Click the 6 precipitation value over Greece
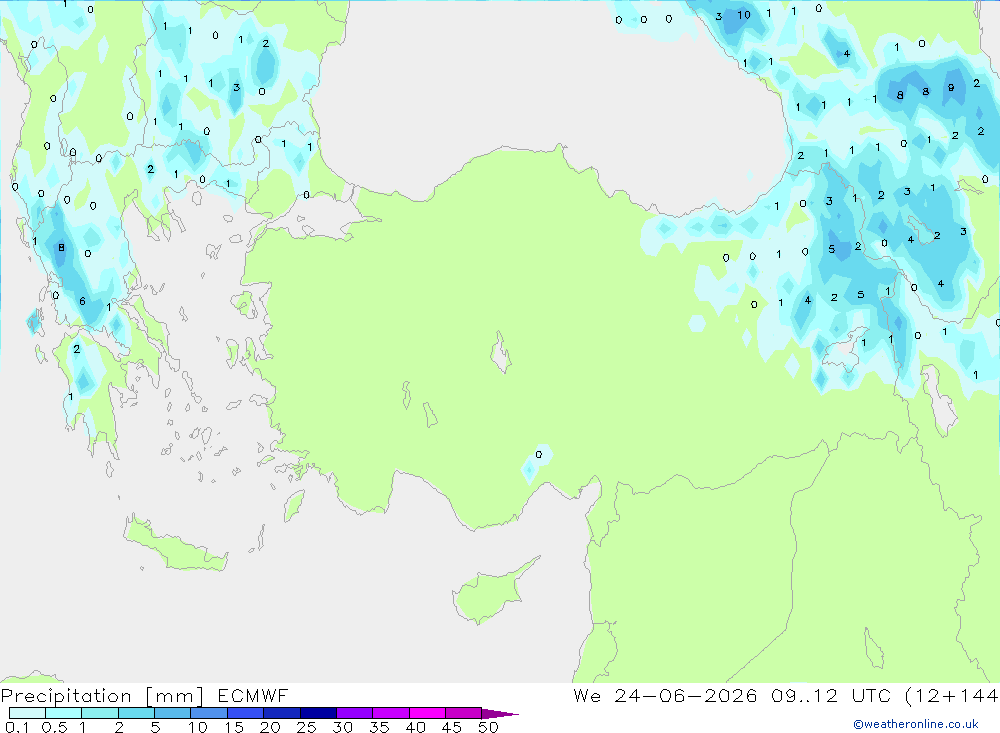The width and height of the screenshot is (1000, 733). click(82, 301)
